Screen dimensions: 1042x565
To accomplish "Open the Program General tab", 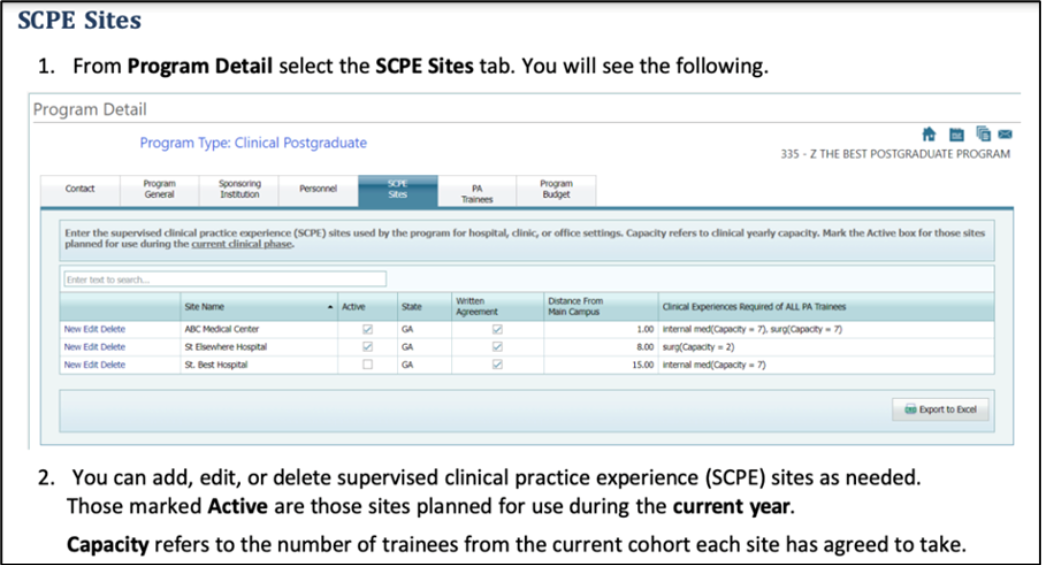I will (159, 189).
